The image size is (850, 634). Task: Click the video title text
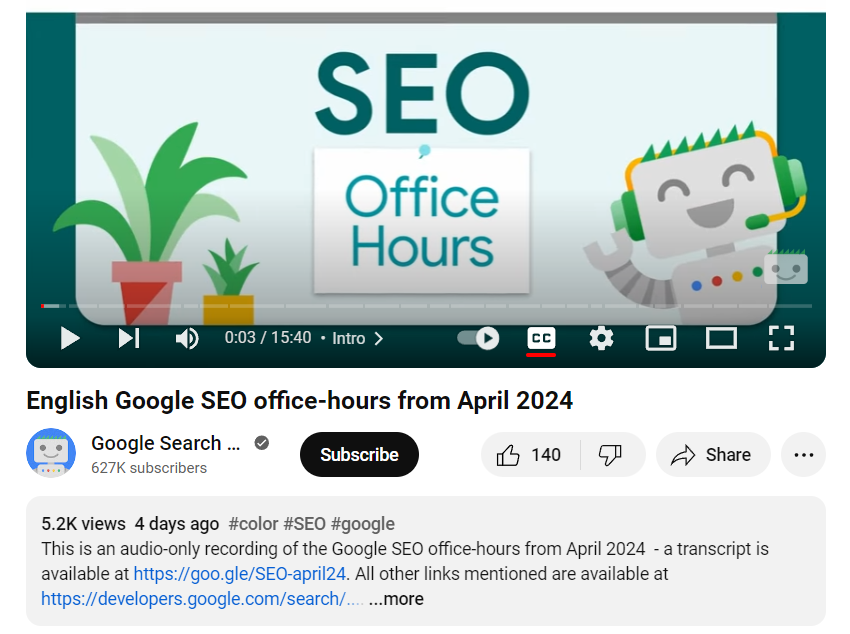coord(299,401)
